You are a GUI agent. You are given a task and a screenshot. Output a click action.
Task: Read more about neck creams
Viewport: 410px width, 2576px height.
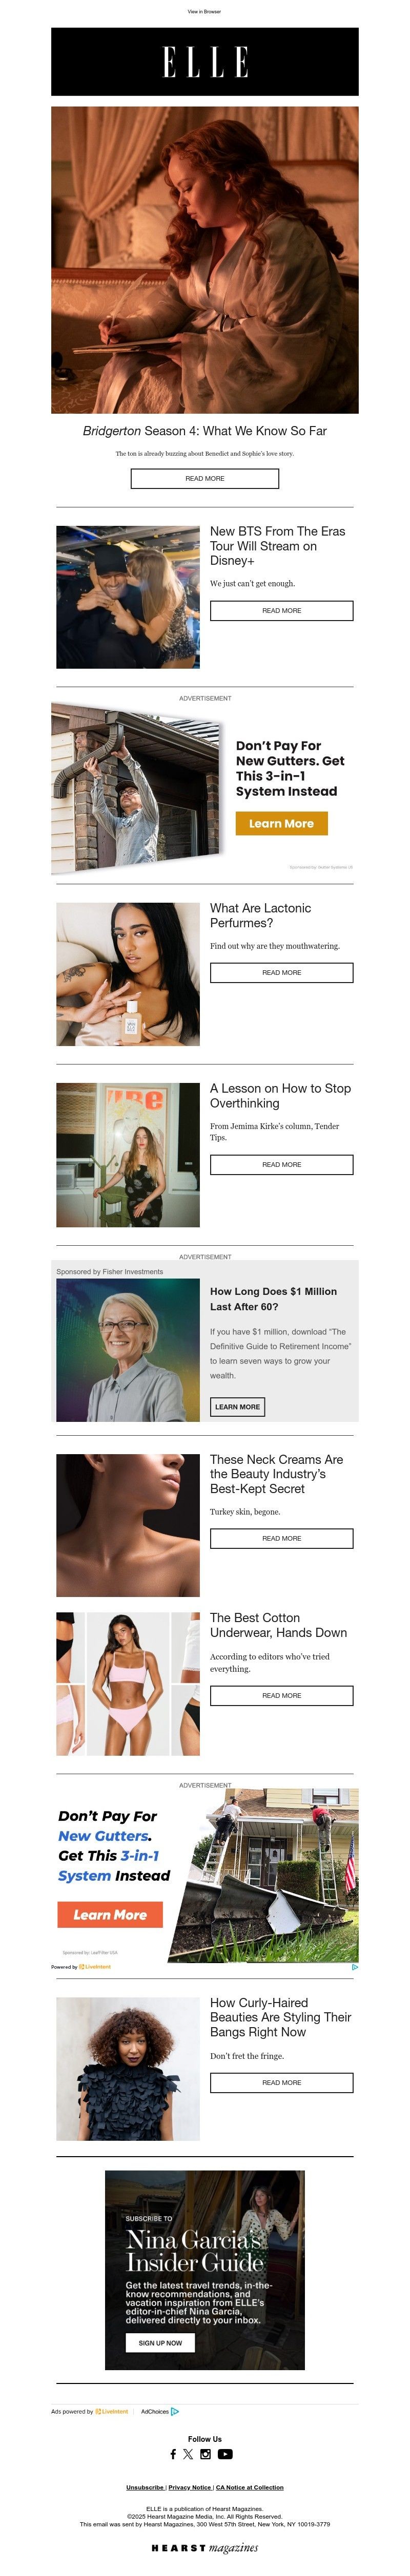[x=282, y=1539]
